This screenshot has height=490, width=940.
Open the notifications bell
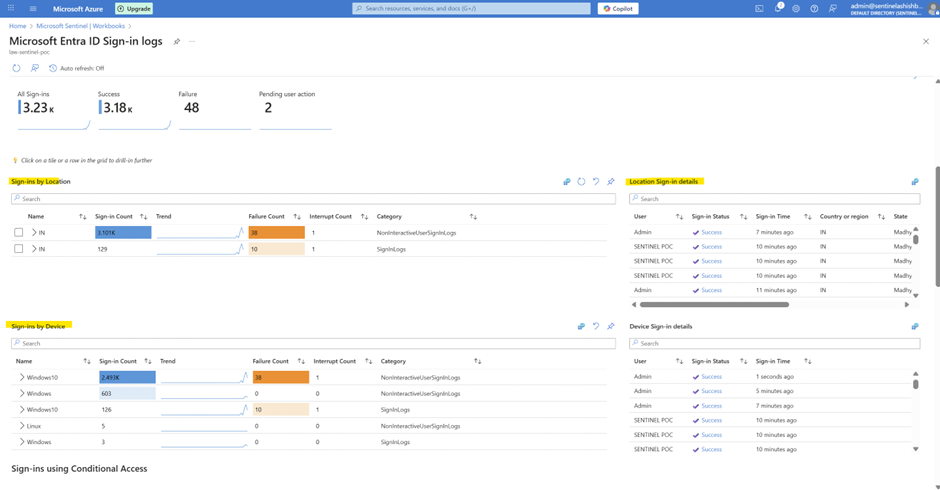tap(778, 8)
